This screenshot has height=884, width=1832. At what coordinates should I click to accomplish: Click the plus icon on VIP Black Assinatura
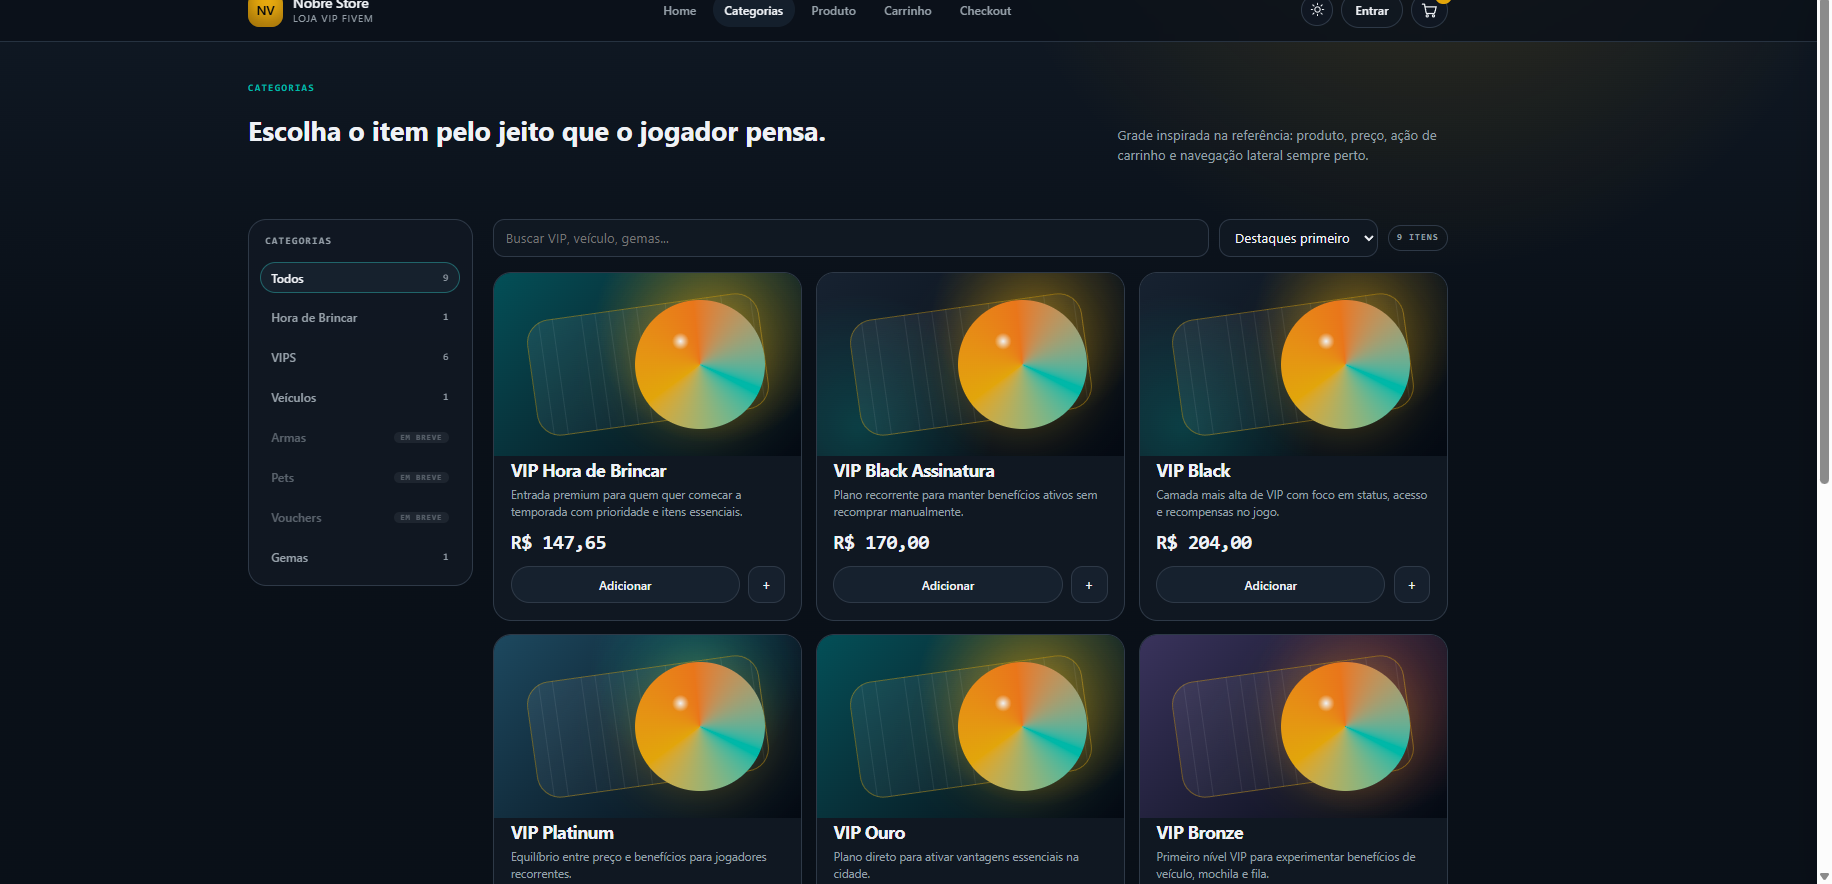point(1089,585)
